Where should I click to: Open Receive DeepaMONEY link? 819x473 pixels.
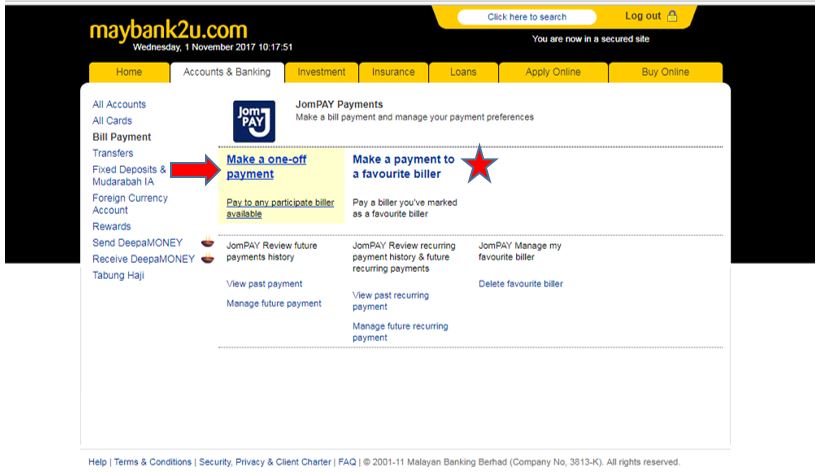point(143,259)
